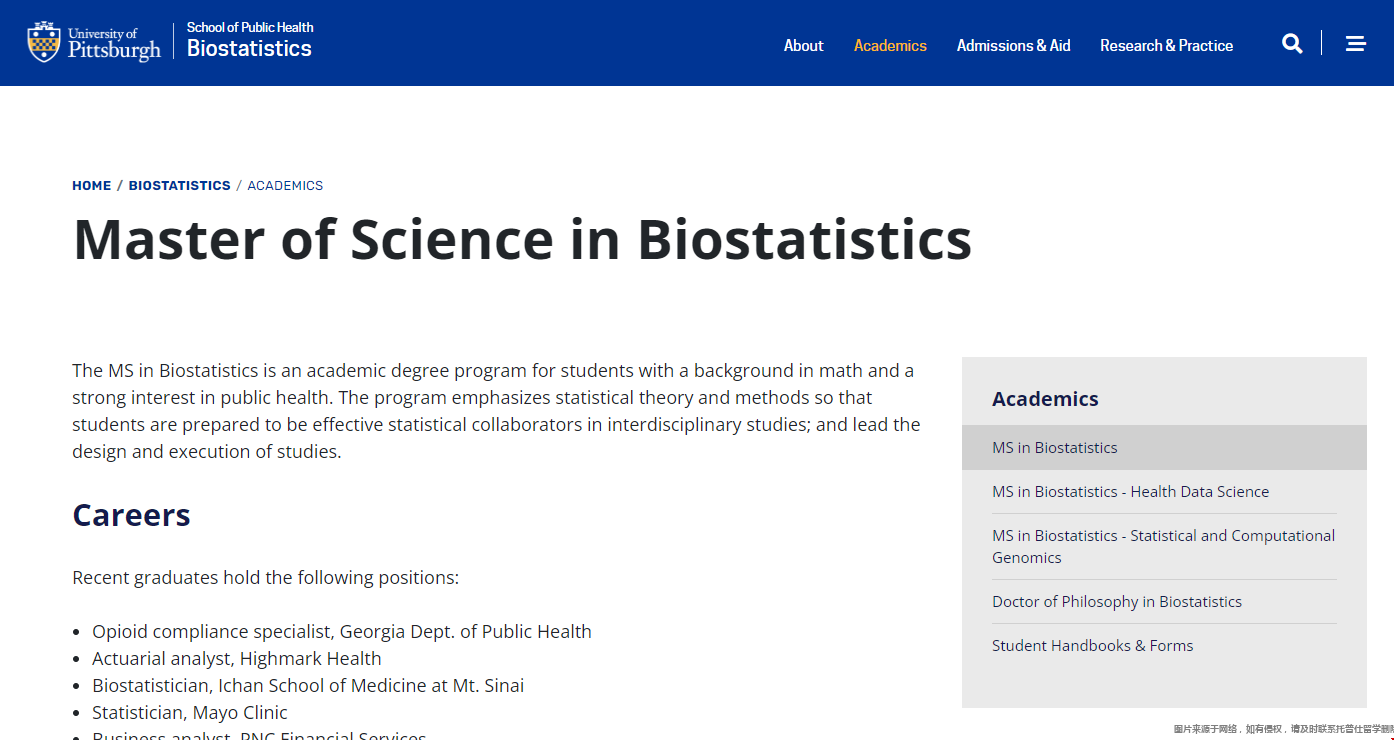
Task: Click the Academics sidebar heading
Action: 1045,399
